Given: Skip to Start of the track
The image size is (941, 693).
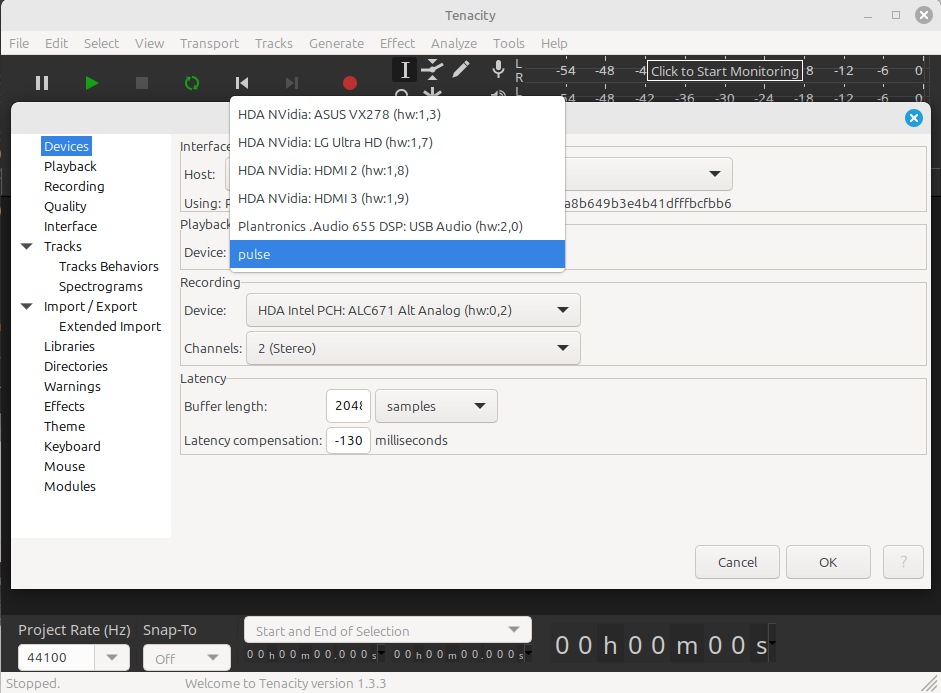Looking at the screenshot, I should point(242,83).
